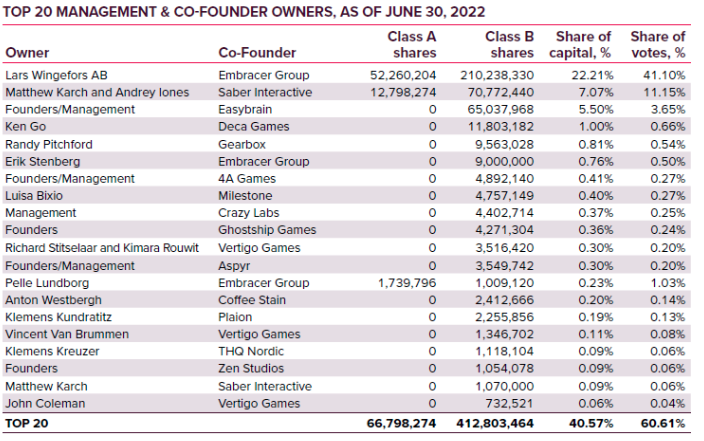The width and height of the screenshot is (704, 441).
Task: Click the 'Share of votes, %' header
Action: [658, 44]
